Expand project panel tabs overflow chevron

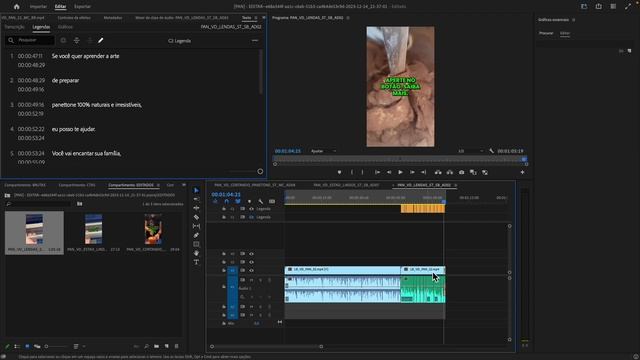click(184, 185)
